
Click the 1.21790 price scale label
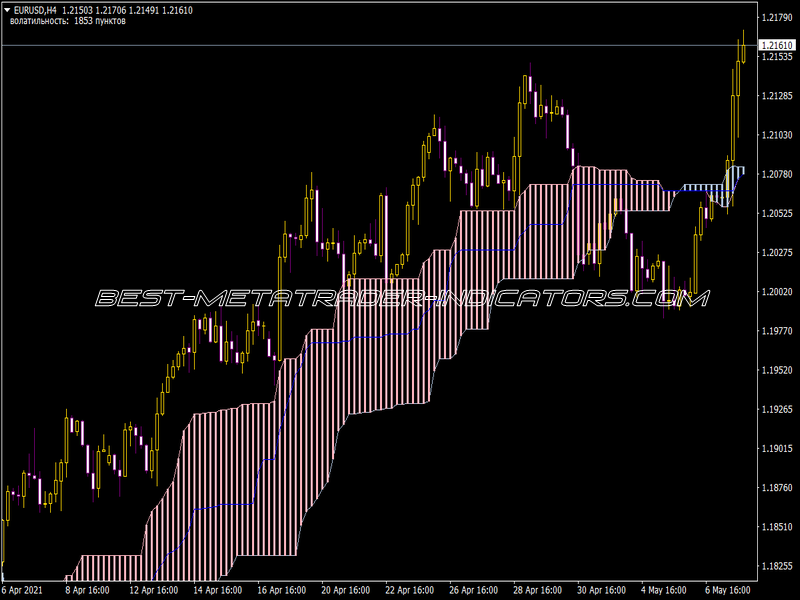click(x=777, y=18)
